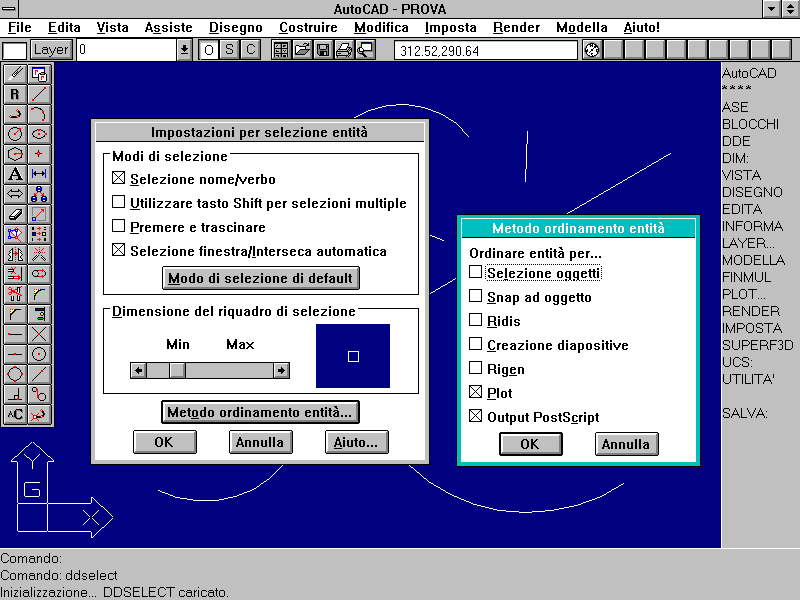
Task: Check Selezione oggetti in ordering dialog
Action: point(476,272)
